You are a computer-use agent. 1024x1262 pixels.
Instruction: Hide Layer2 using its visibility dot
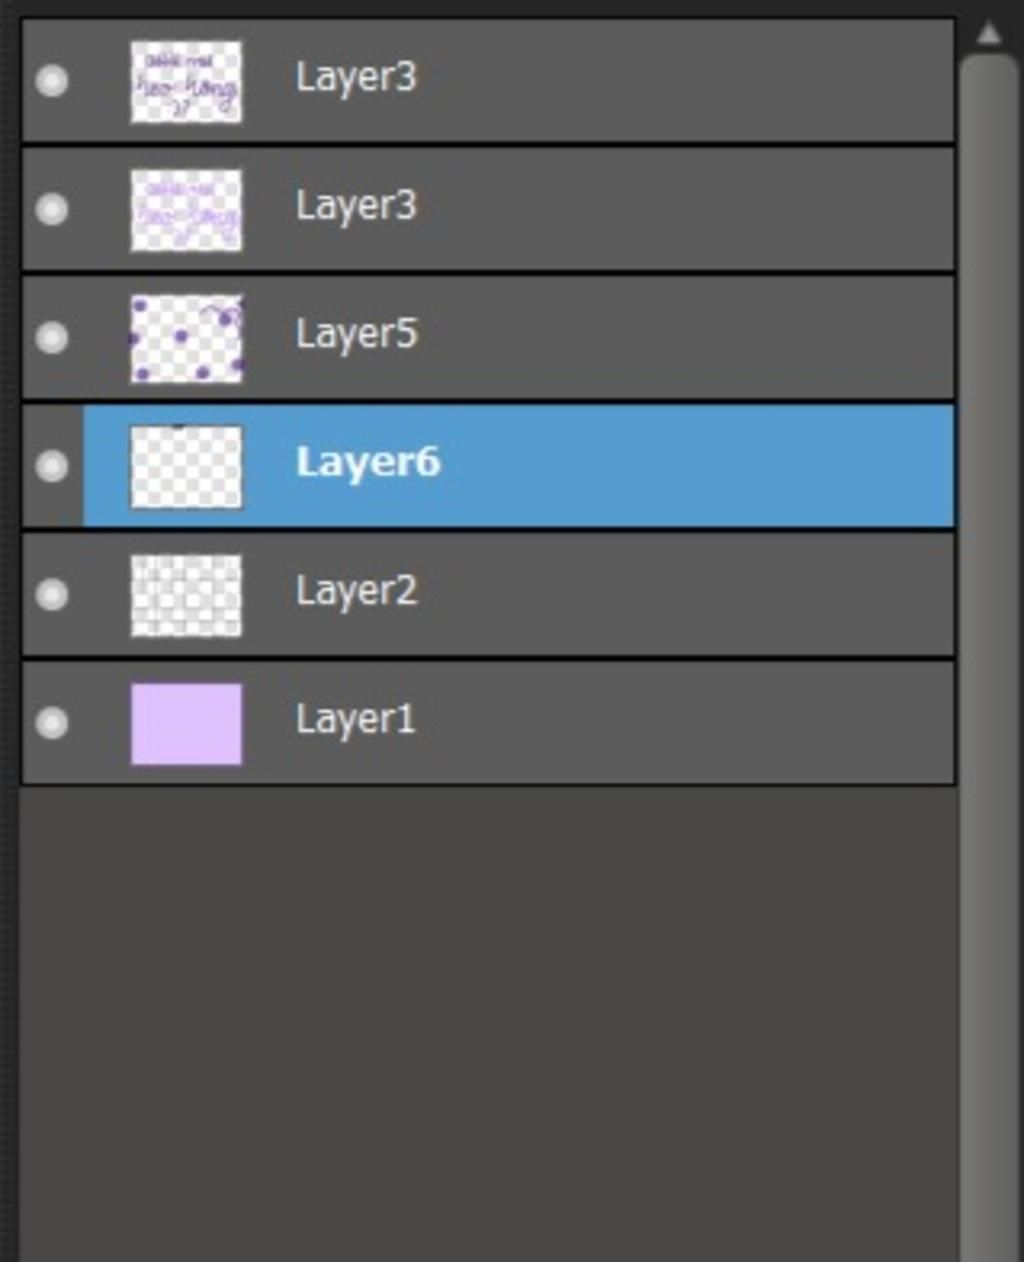[51, 595]
